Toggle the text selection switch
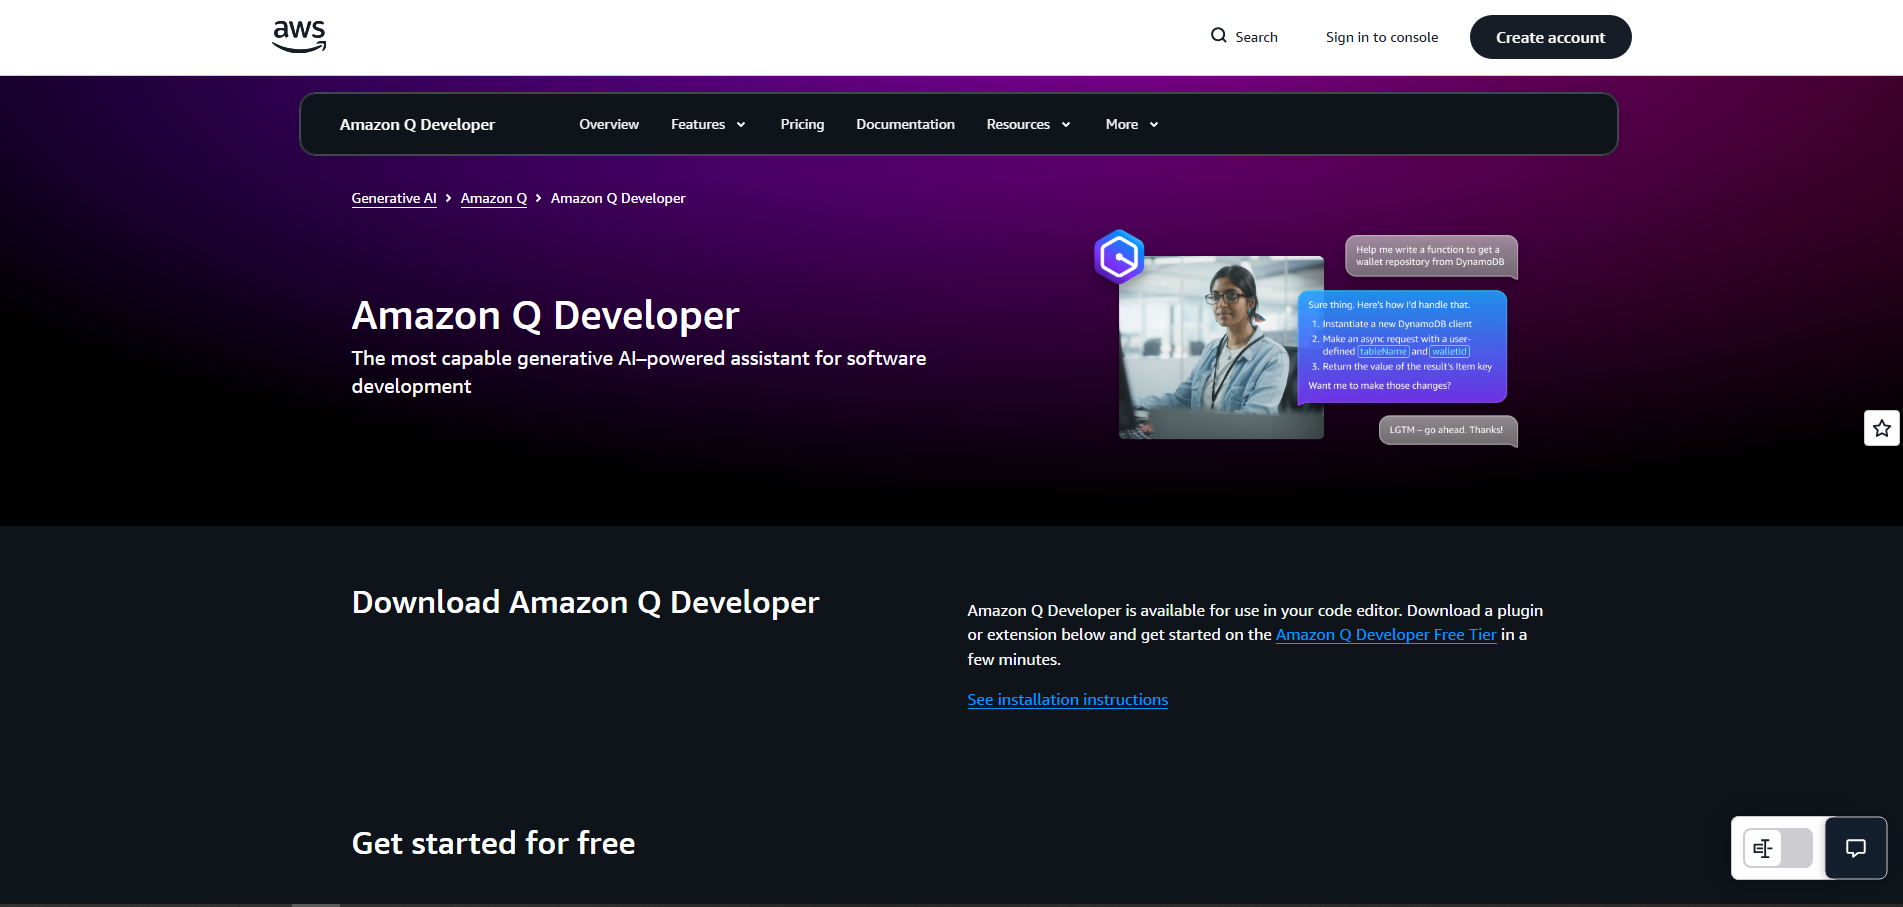1903x907 pixels. click(1778, 848)
